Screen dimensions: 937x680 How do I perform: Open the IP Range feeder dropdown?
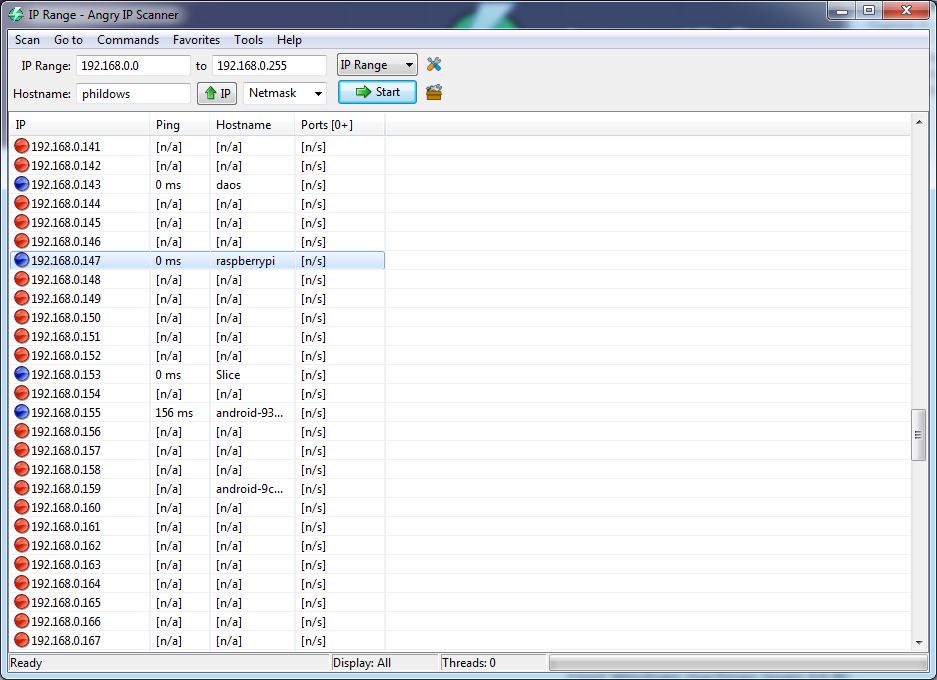[377, 64]
